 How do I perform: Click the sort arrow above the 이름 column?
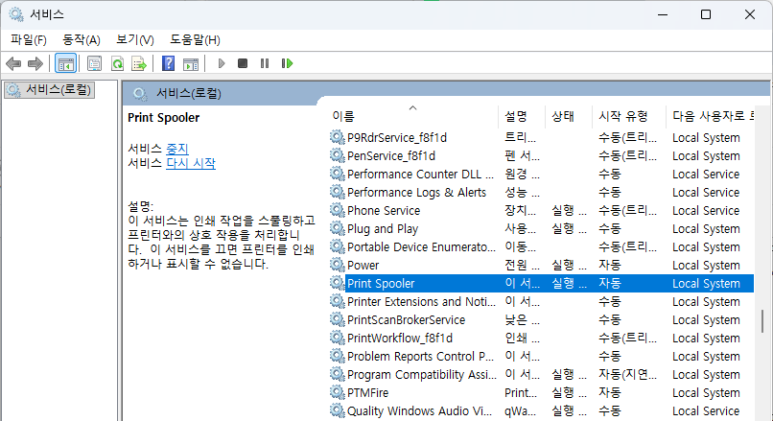[x=413, y=107]
